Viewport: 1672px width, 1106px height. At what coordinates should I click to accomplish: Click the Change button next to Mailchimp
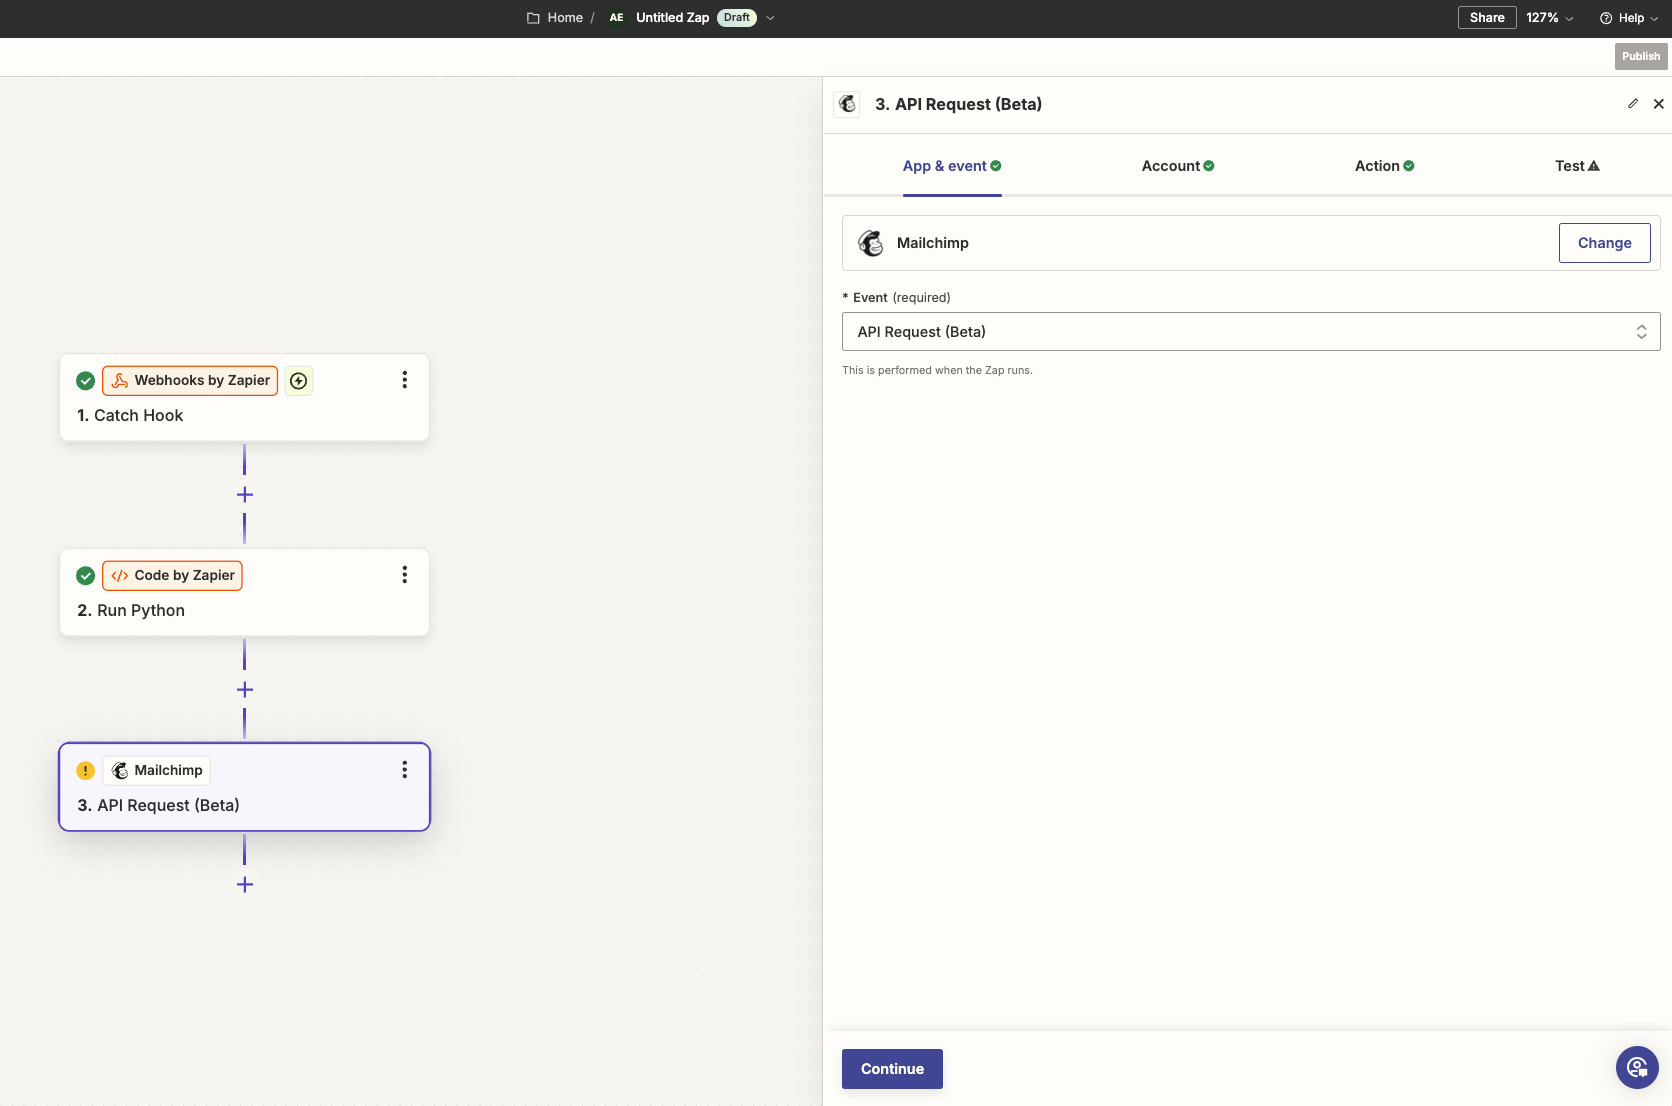click(x=1604, y=242)
